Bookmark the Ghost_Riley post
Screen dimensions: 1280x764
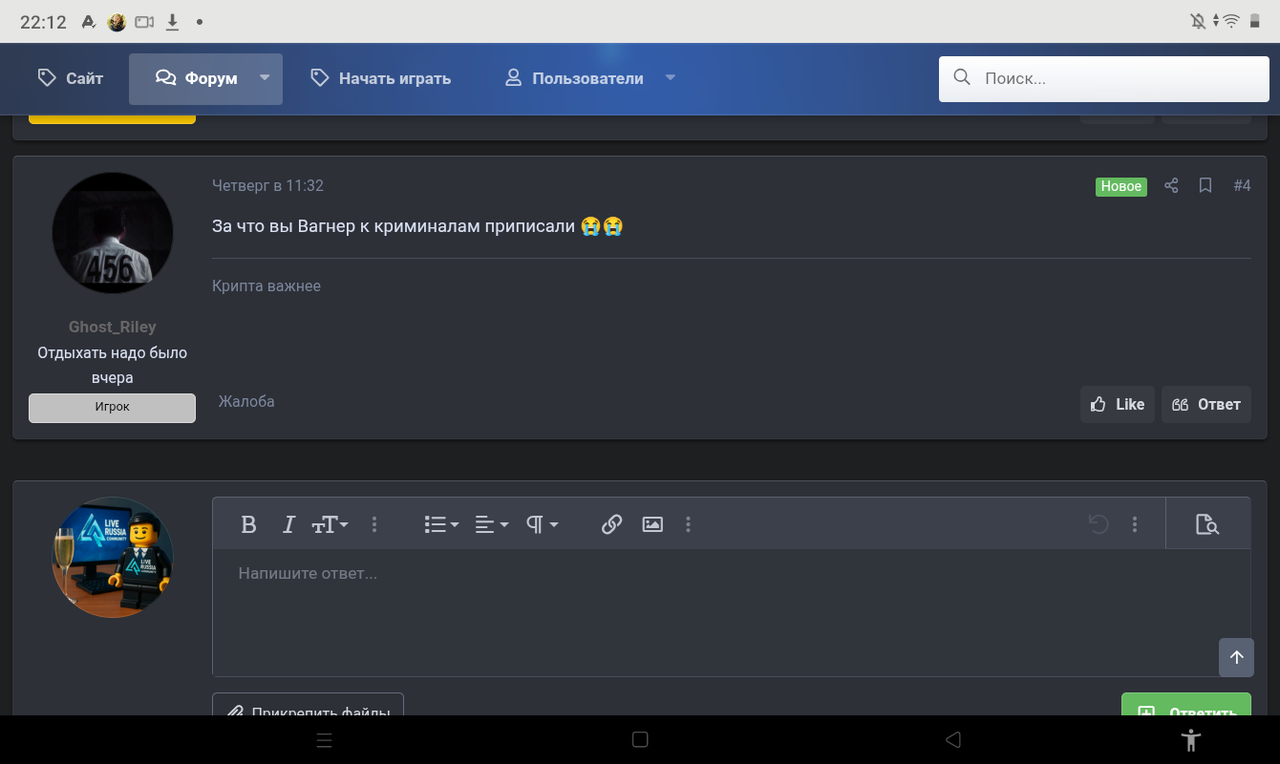pyautogui.click(x=1205, y=185)
